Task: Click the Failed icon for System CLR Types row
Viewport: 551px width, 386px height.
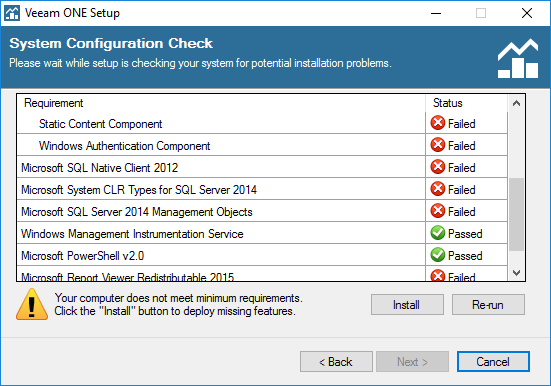Action: pos(437,189)
